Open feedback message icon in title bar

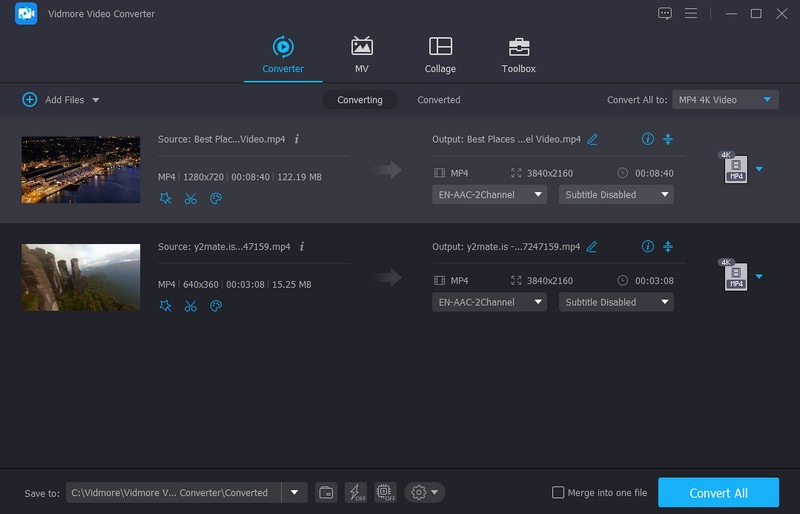tap(664, 13)
